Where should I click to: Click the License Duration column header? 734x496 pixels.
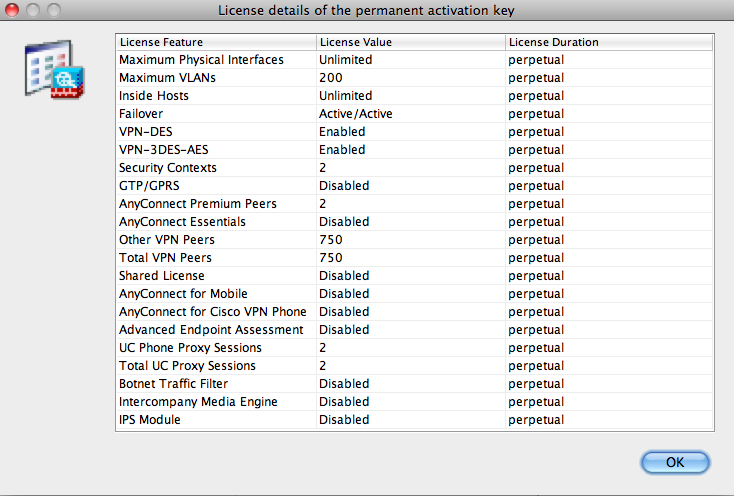click(609, 42)
